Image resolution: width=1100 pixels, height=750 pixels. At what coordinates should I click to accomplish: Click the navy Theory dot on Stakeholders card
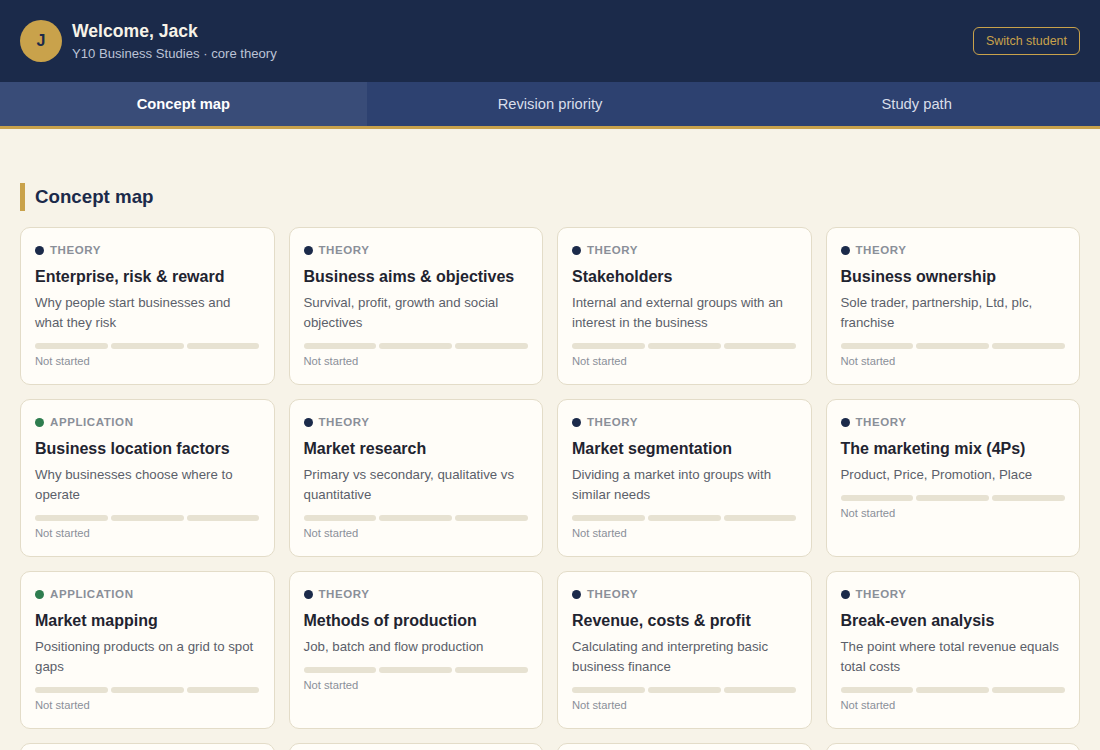[x=577, y=250]
